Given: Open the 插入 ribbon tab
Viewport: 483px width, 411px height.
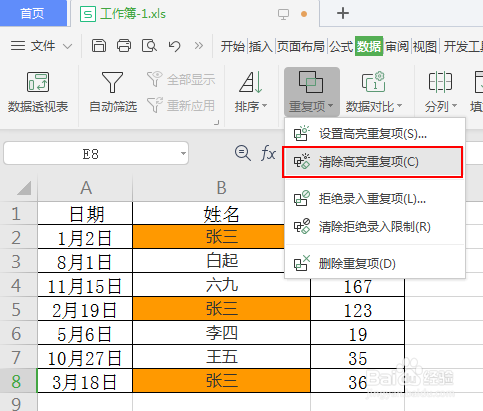Looking at the screenshot, I should click(x=261, y=46).
